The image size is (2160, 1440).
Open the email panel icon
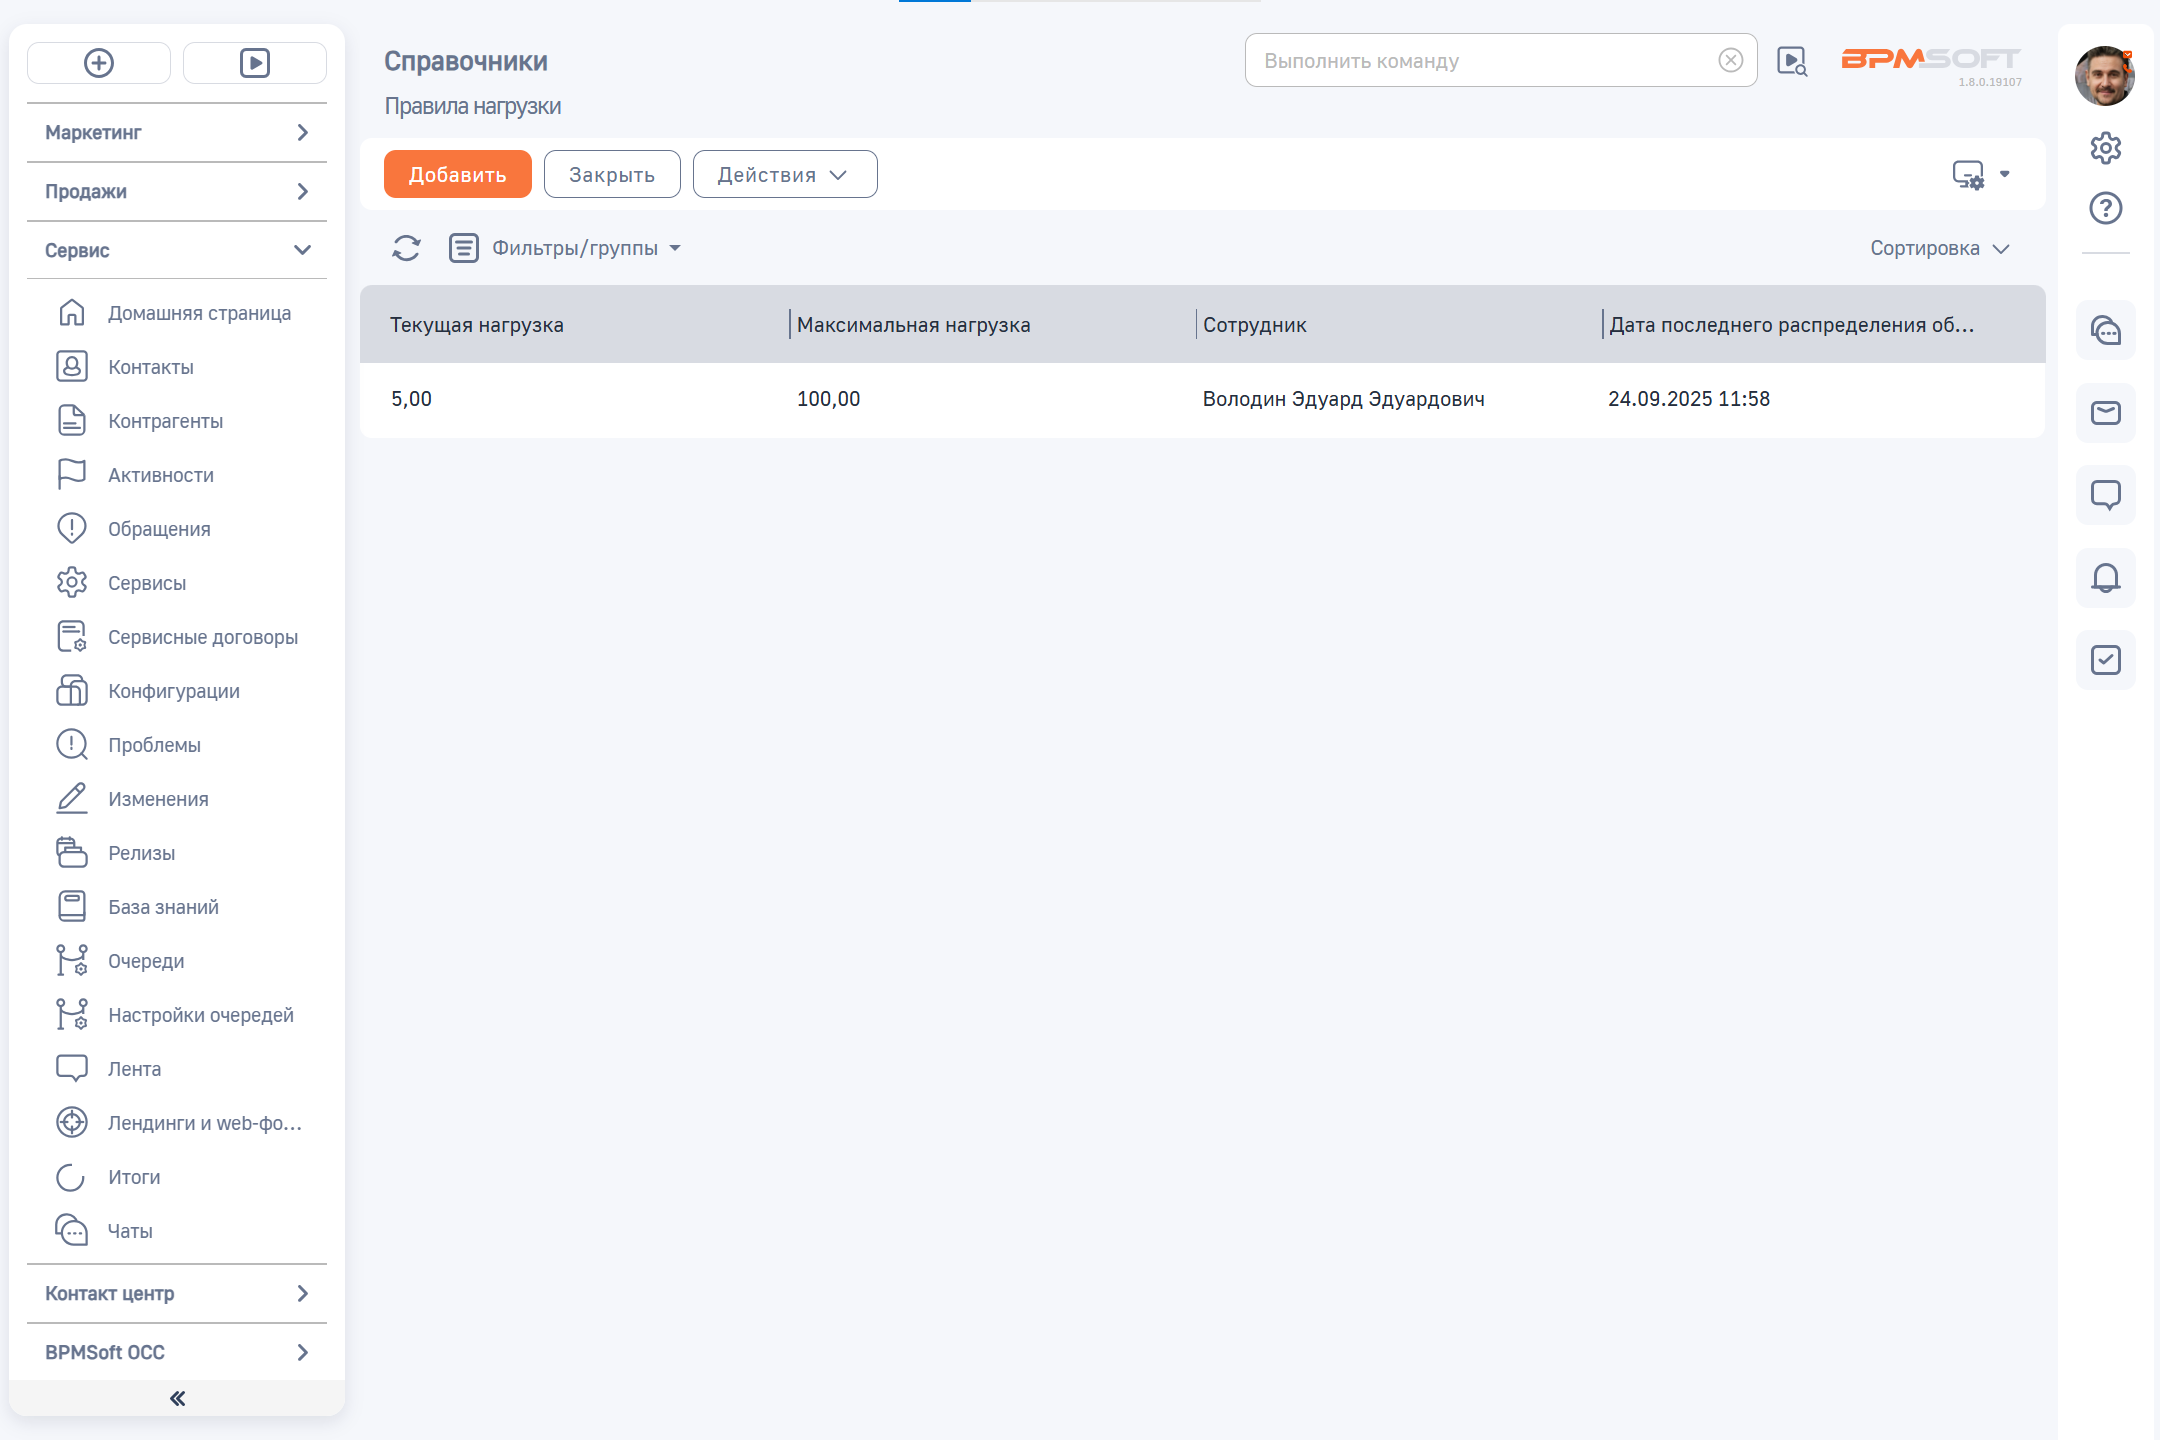point(2105,413)
